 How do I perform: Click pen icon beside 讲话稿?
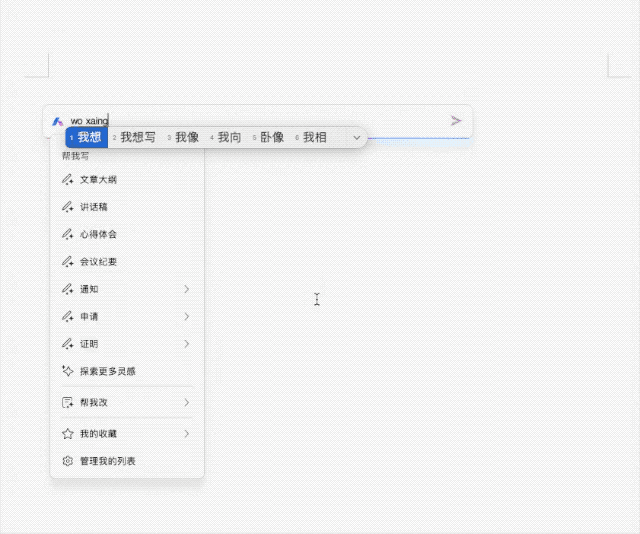point(67,207)
